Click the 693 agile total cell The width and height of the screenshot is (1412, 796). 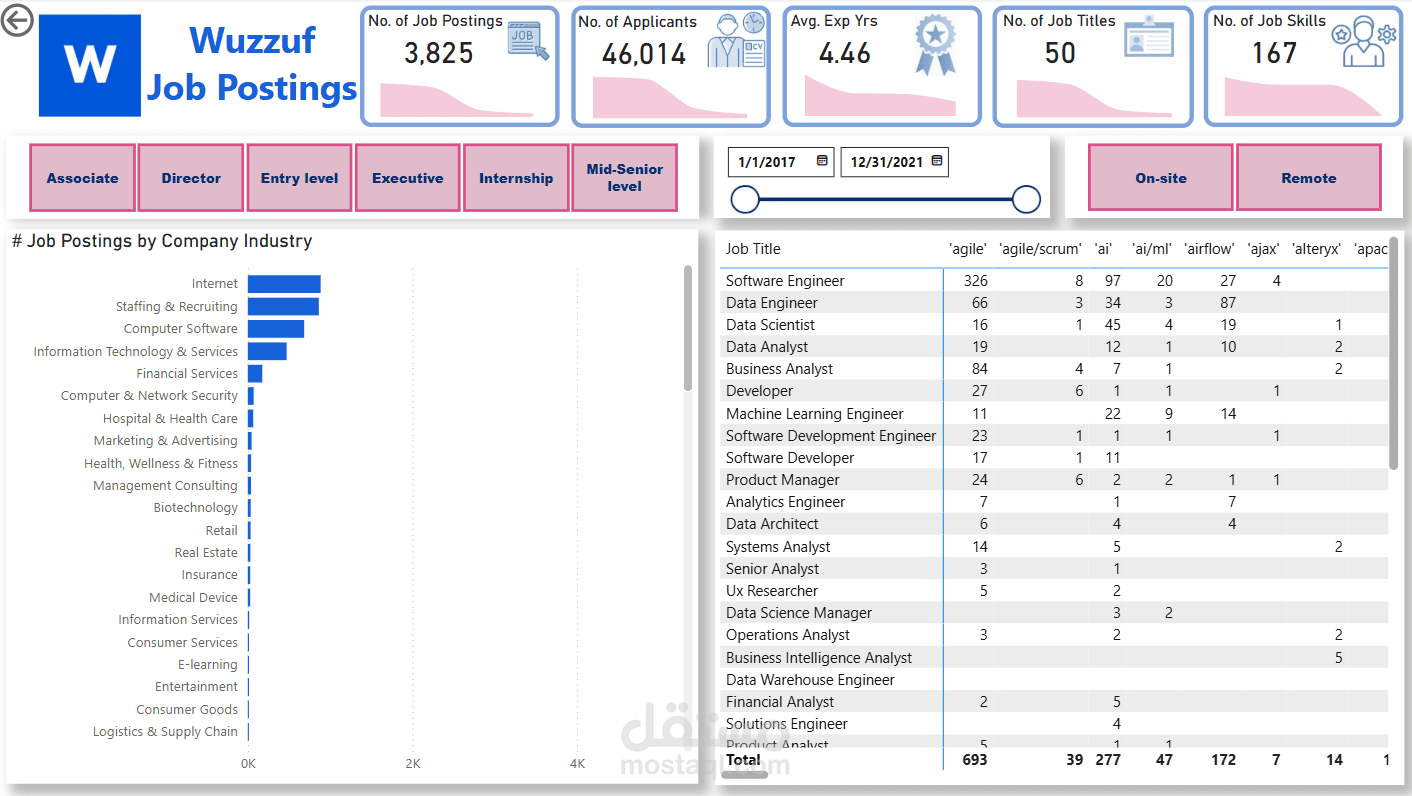[x=975, y=760]
